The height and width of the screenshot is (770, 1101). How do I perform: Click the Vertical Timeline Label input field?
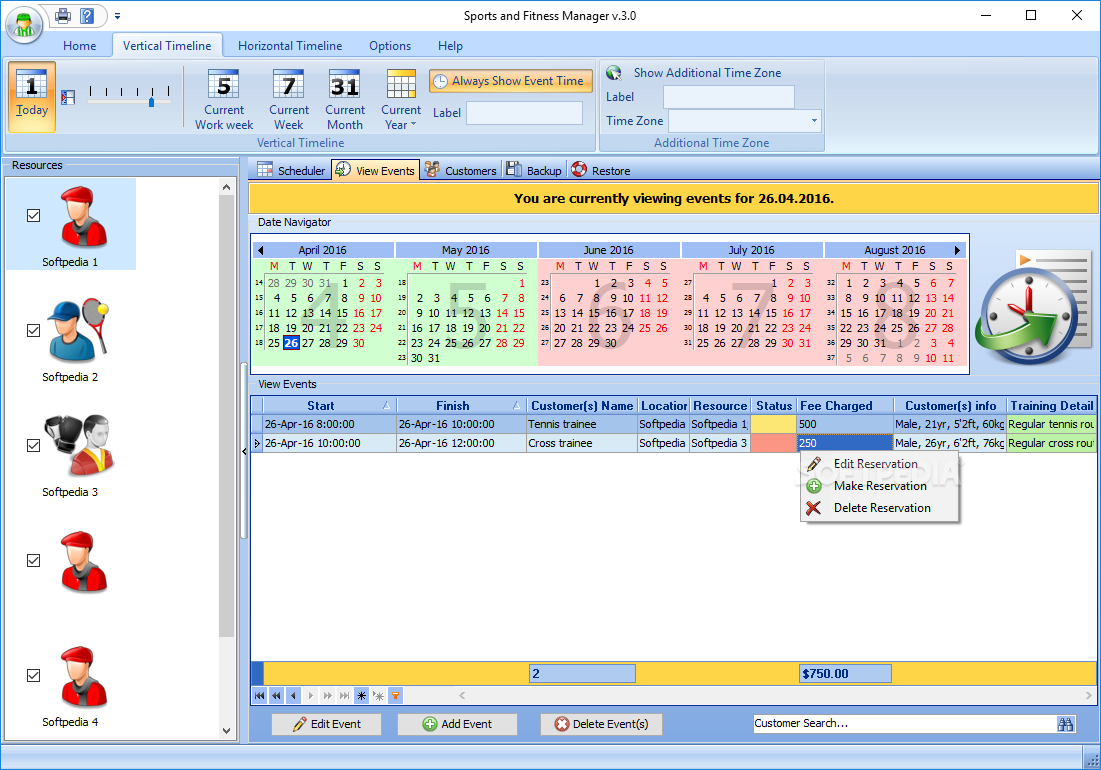(525, 113)
